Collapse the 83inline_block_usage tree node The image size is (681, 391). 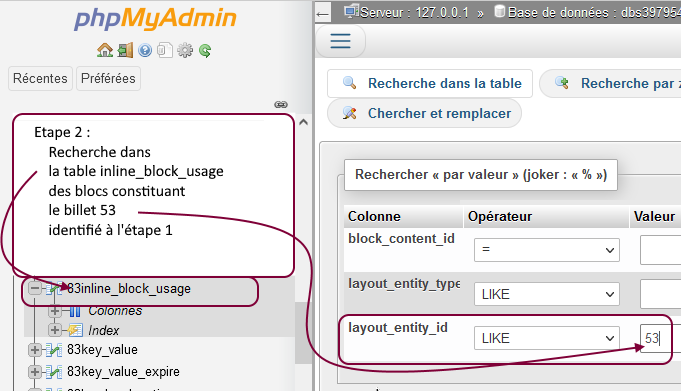[35, 288]
